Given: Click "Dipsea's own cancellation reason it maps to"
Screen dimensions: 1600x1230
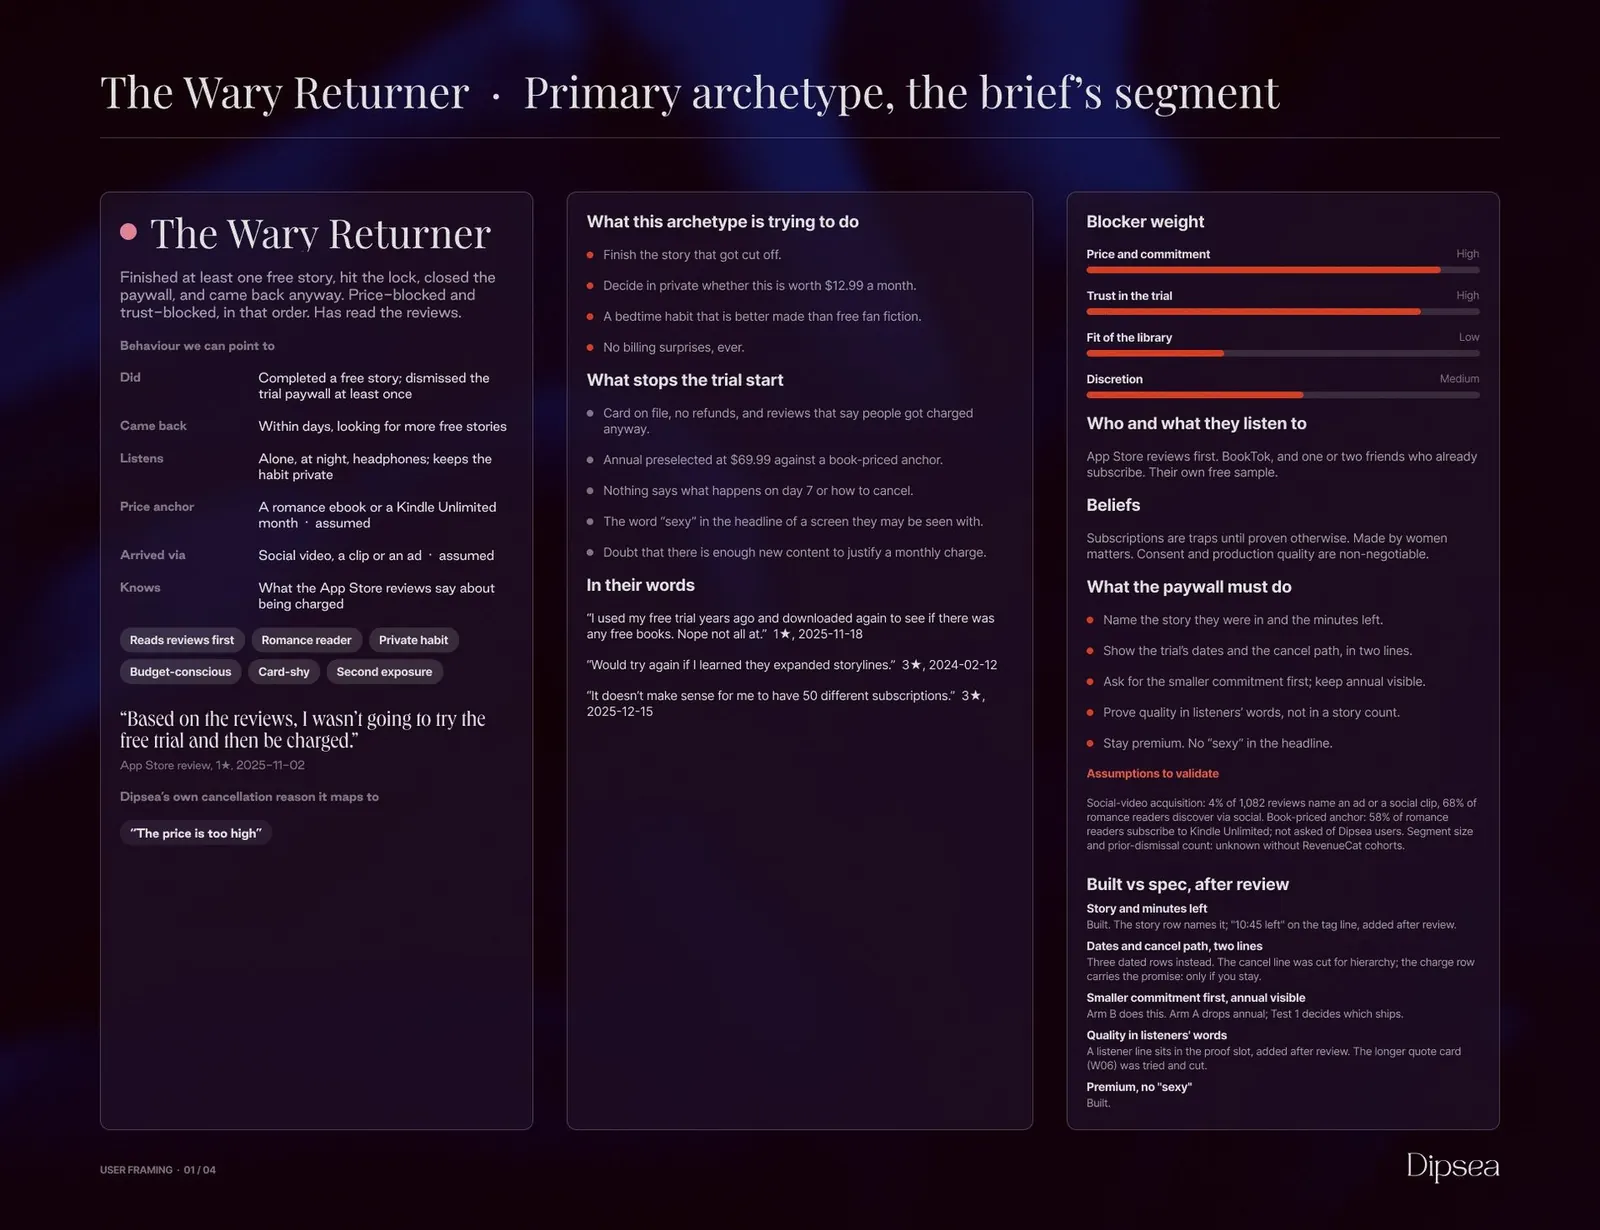Looking at the screenshot, I should coord(249,797).
